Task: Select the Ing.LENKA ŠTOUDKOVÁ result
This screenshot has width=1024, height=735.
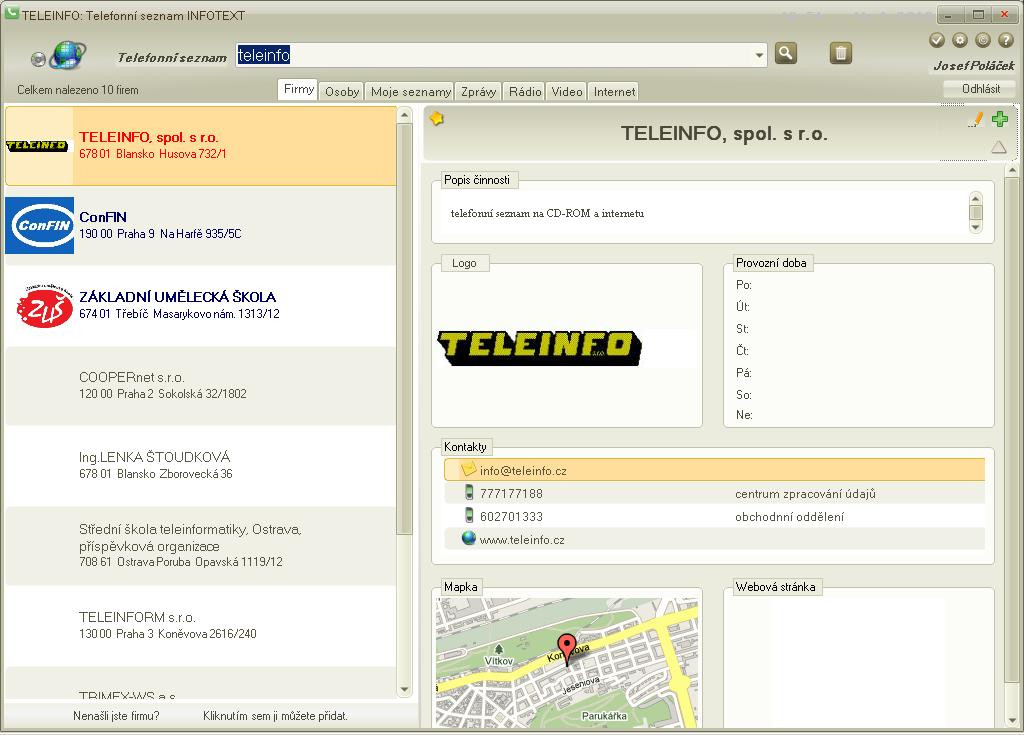Action: click(200, 465)
